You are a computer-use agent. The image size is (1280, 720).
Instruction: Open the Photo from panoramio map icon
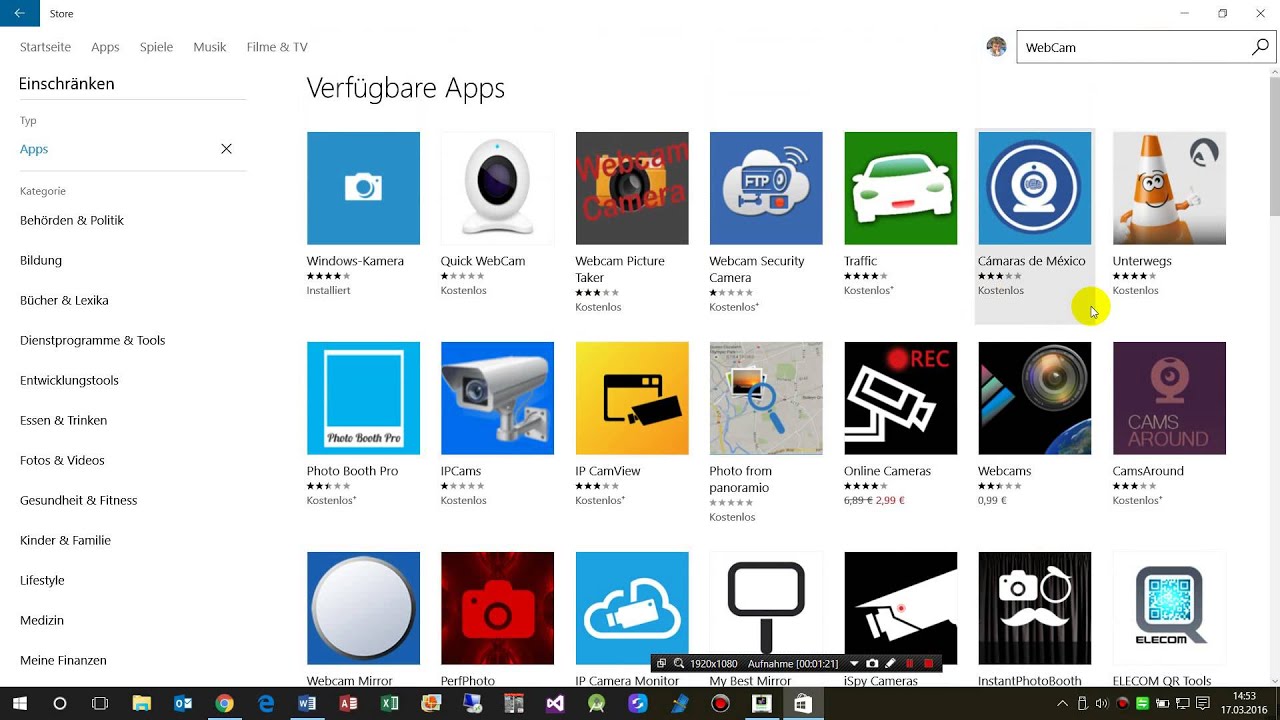tap(766, 398)
